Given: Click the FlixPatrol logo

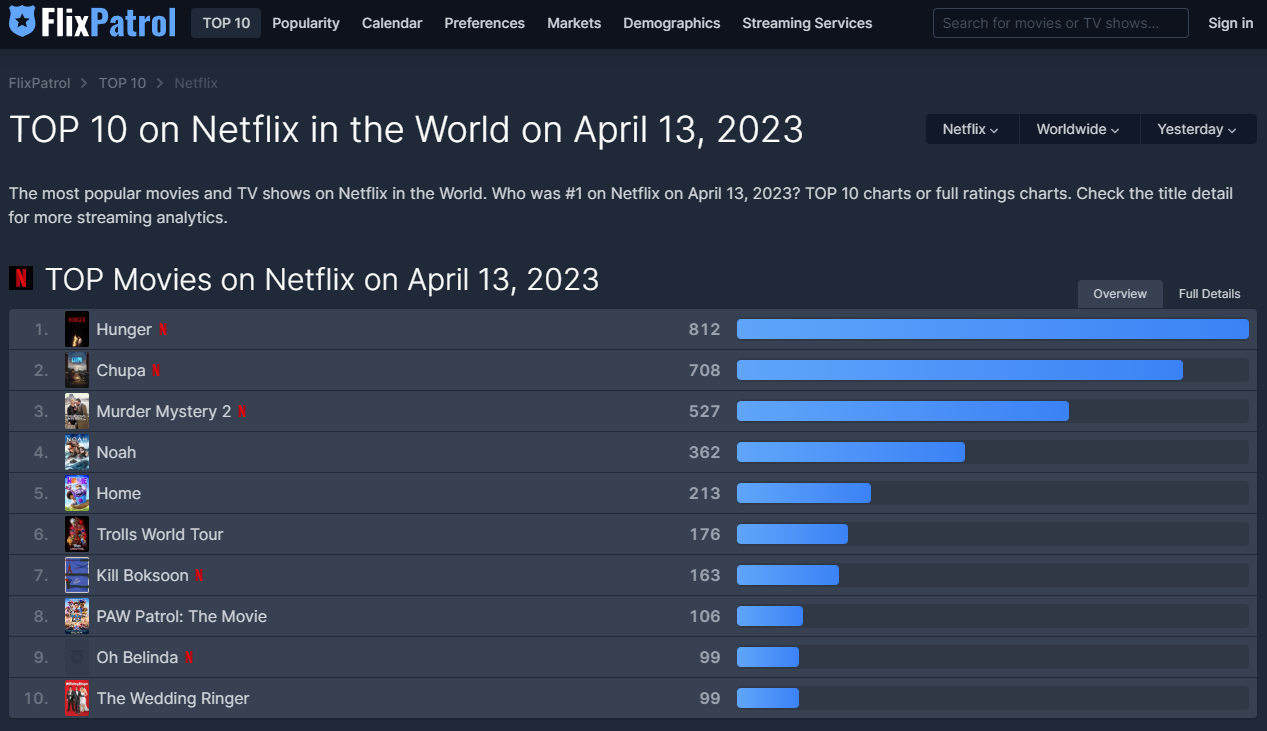Looking at the screenshot, I should click(x=93, y=22).
